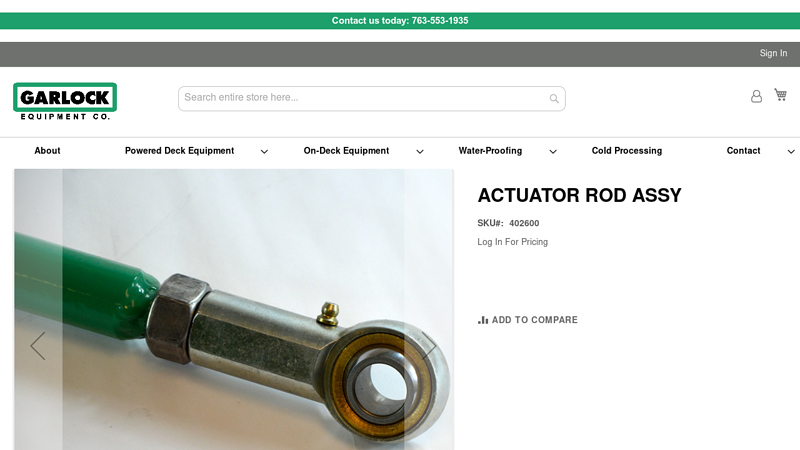Expand the On-Deck Equipment submenu chevron
The height and width of the screenshot is (450, 800).
point(420,152)
